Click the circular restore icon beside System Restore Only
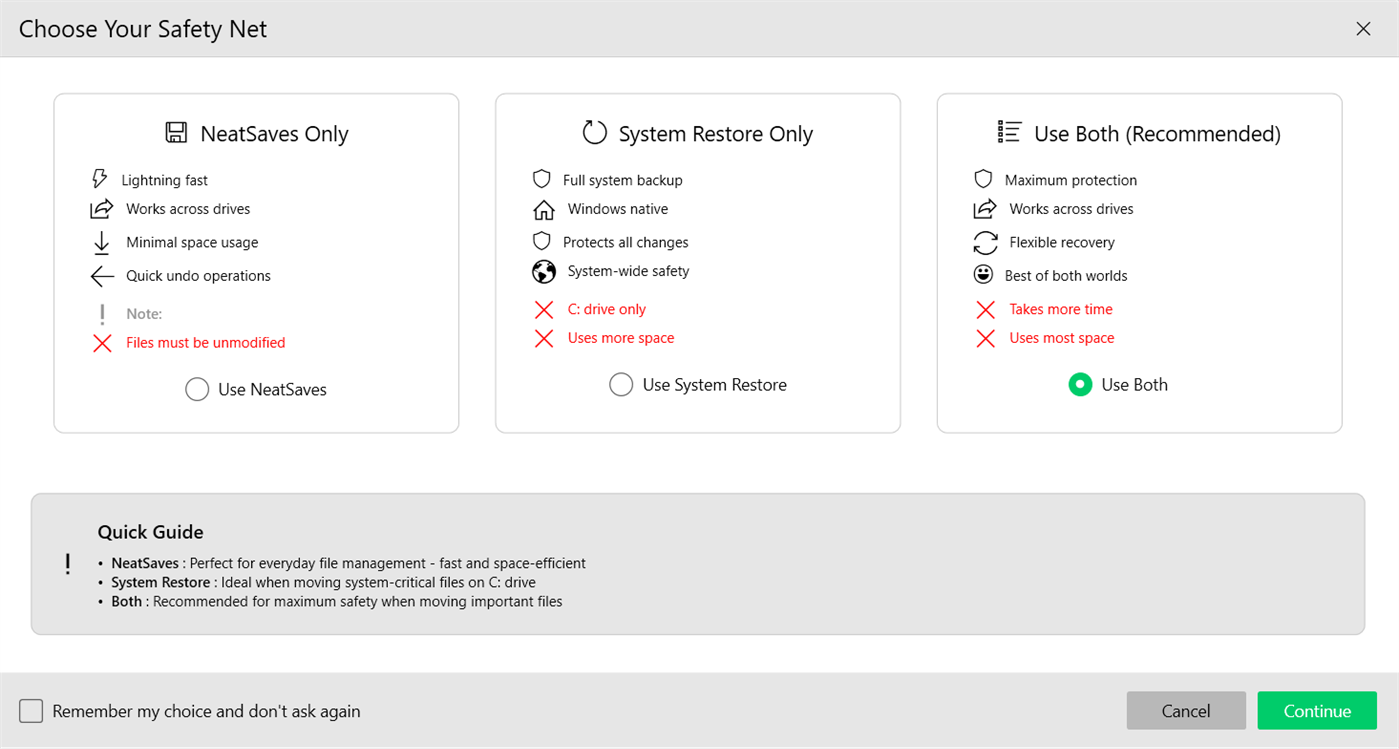This screenshot has height=749, width=1399. (594, 131)
